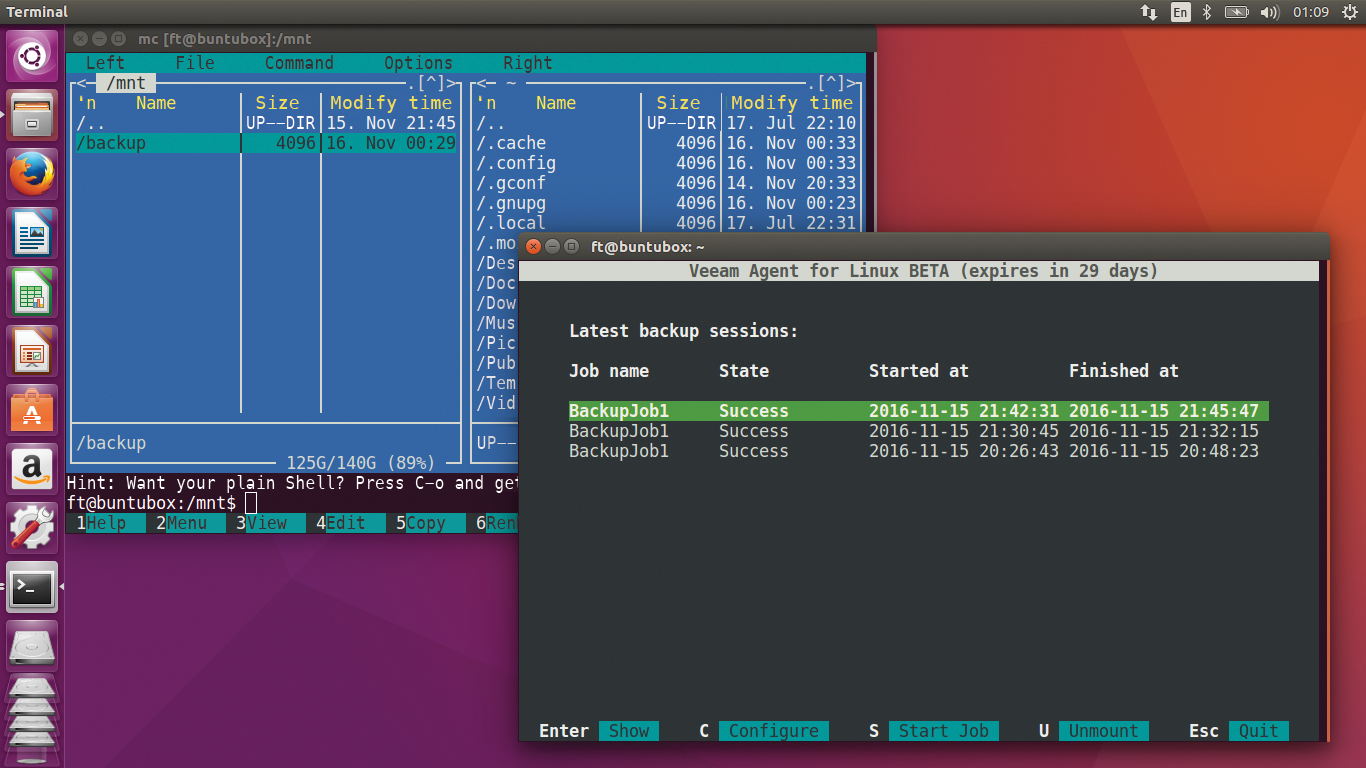
Task: Select the /.local directory in right panel
Action: point(666,223)
